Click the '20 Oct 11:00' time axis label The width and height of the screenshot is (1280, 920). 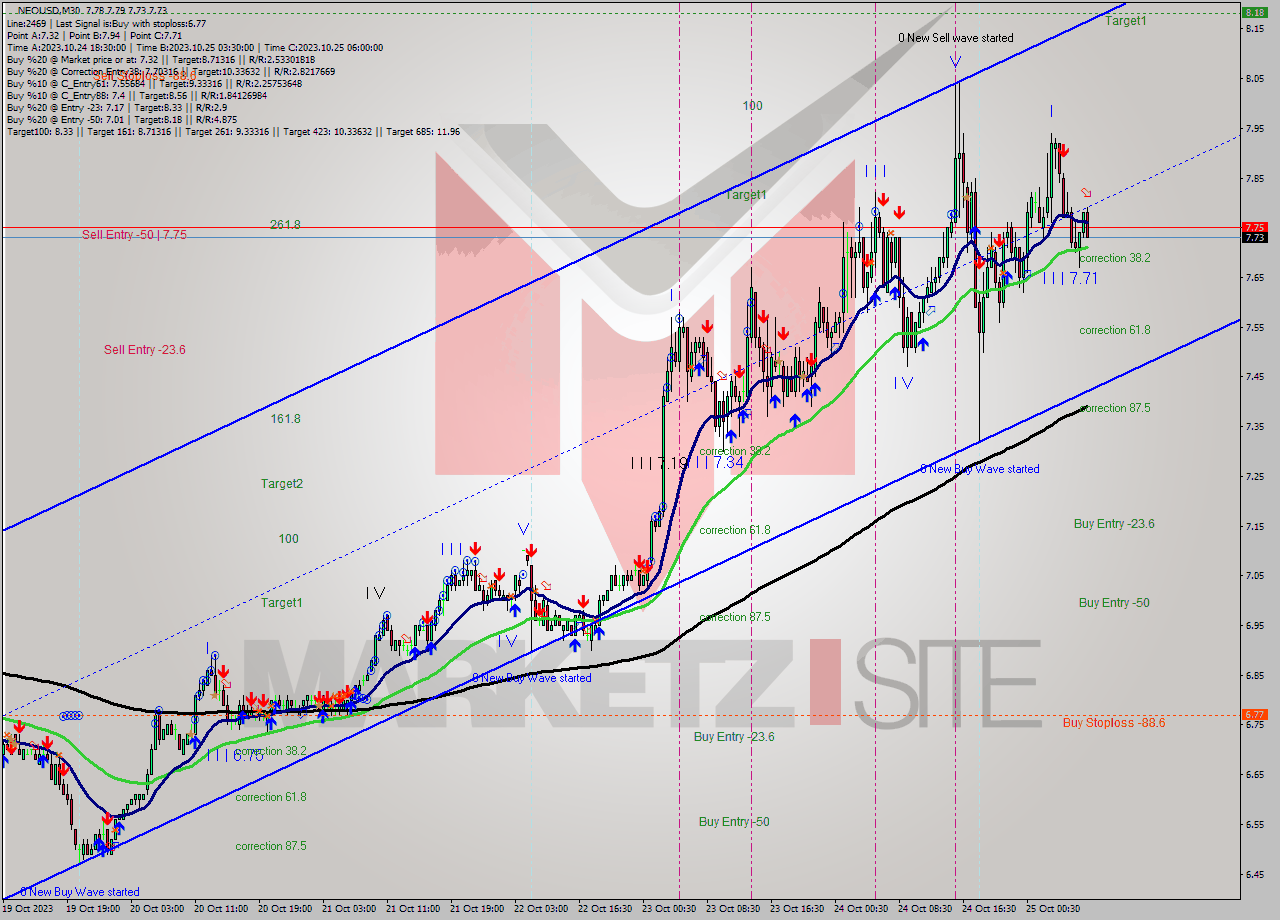click(x=222, y=909)
